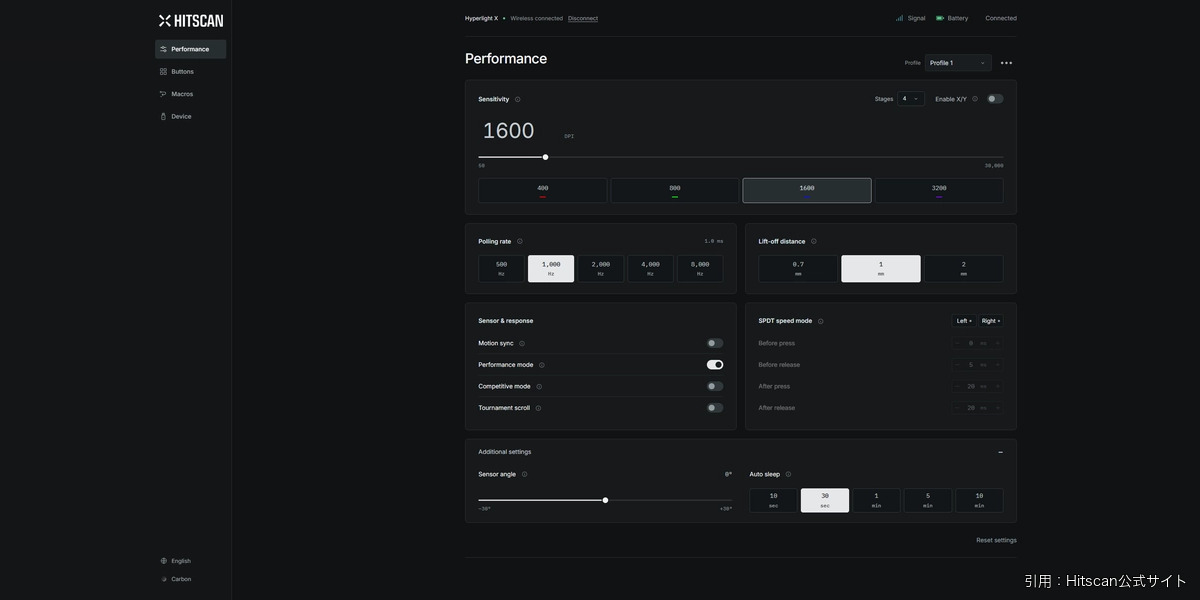Set lift-off distance to 2 mm
Screen dimensions: 1200x600
tap(964, 268)
